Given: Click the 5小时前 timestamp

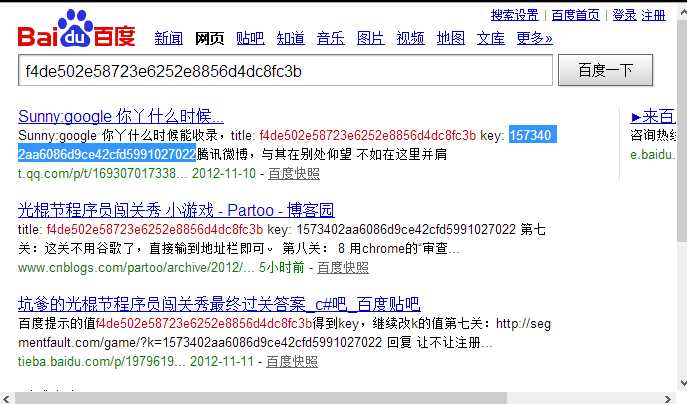Looking at the screenshot, I should [x=281, y=267].
